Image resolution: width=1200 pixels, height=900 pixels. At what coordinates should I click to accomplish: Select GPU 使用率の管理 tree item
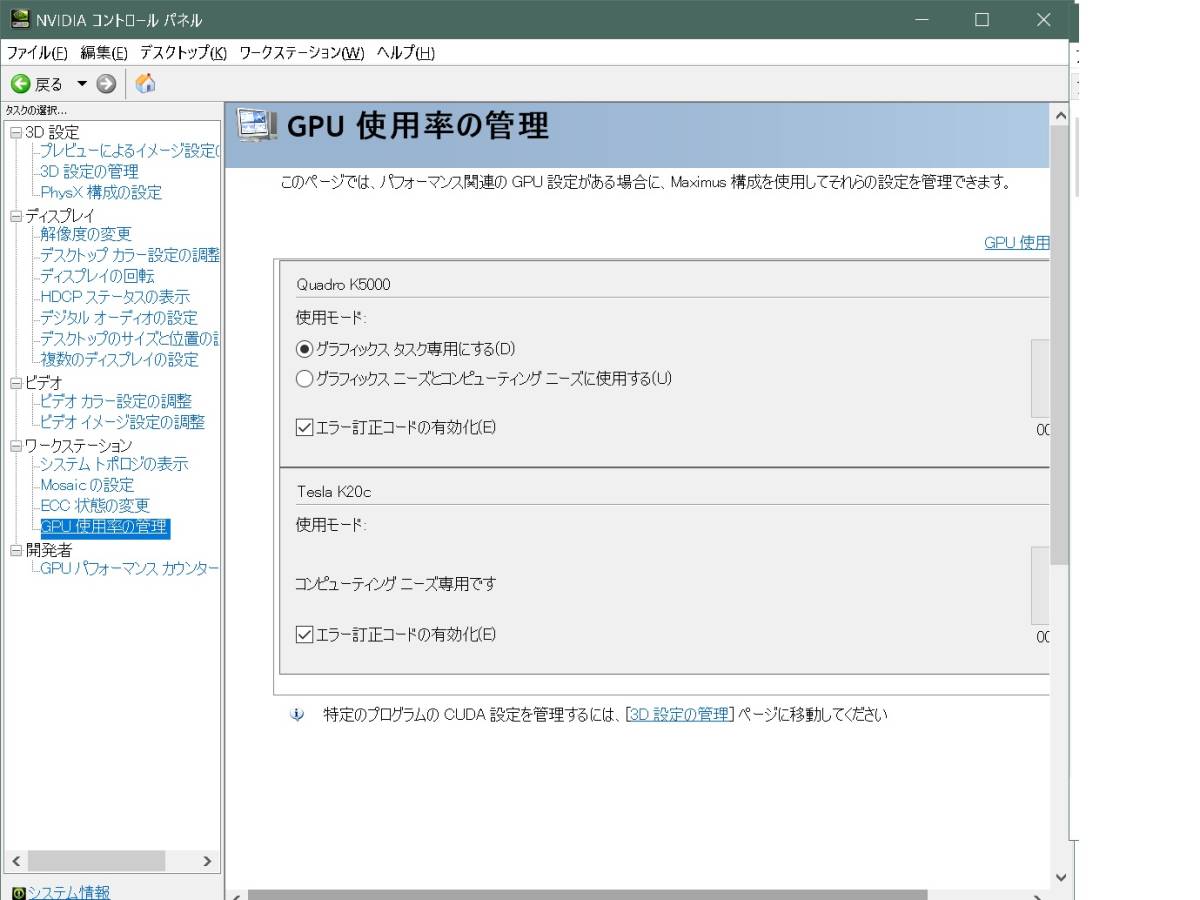105,527
